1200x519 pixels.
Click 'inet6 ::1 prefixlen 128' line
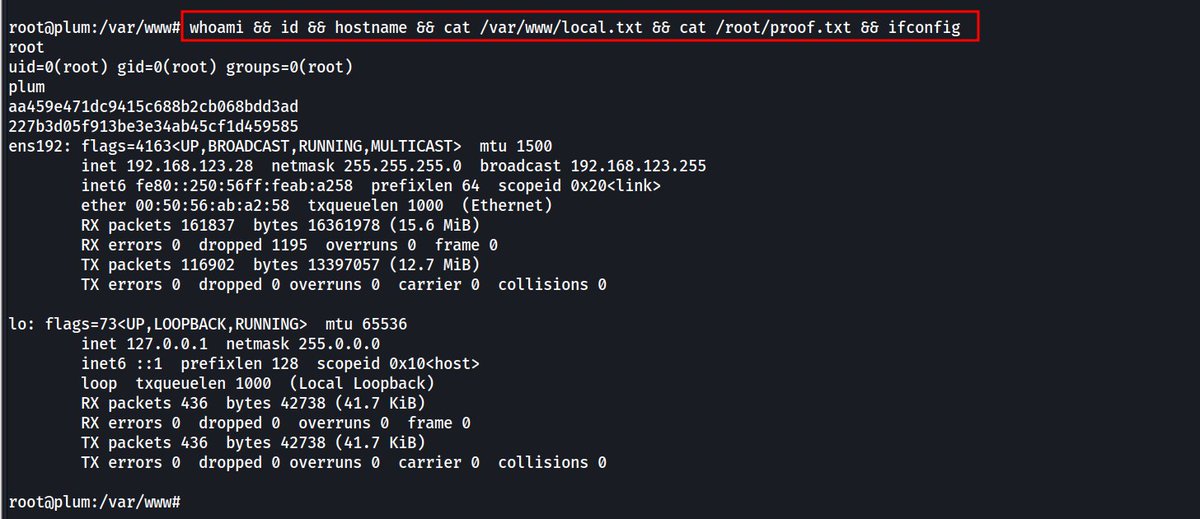[x=281, y=364]
